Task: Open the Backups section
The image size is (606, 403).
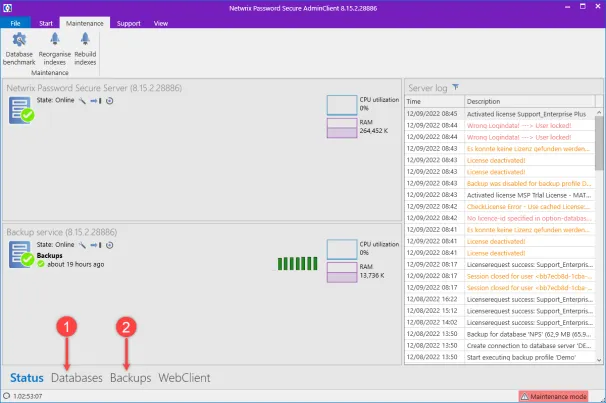Action: point(131,377)
